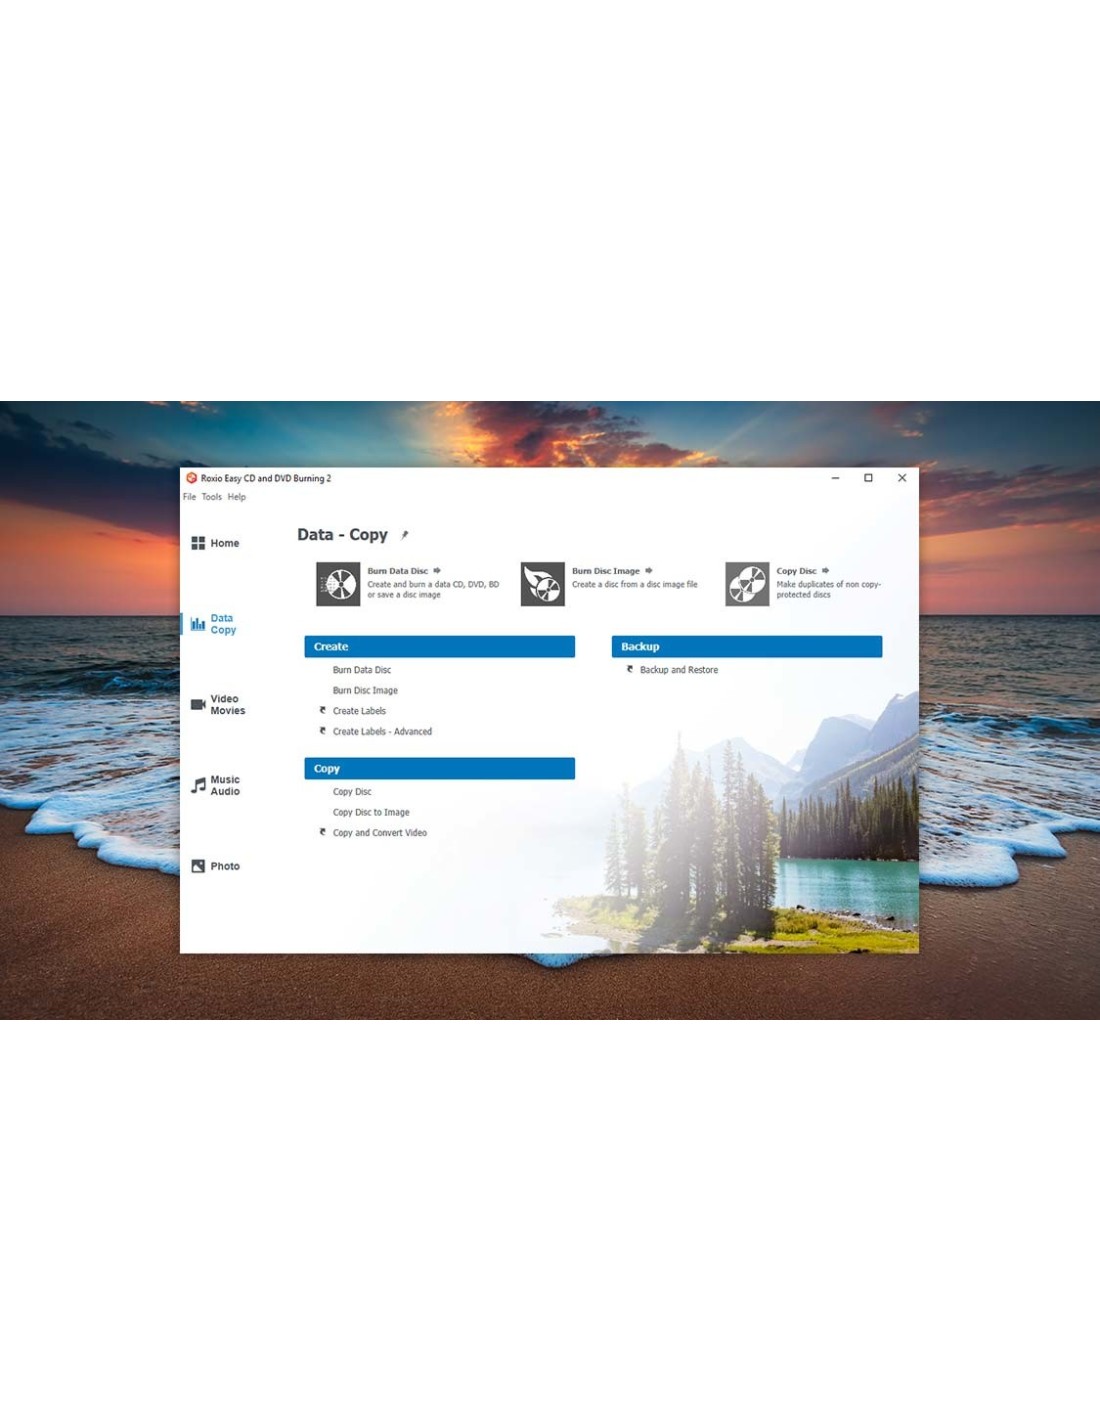The height and width of the screenshot is (1422, 1100).
Task: Select the Data Copy bar-chart icon
Action: click(198, 624)
